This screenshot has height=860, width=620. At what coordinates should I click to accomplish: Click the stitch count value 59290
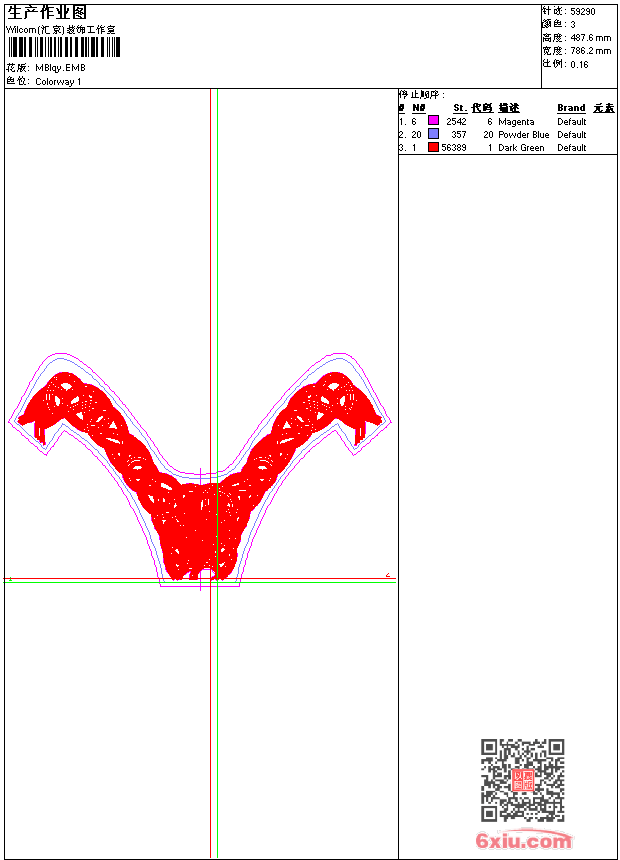(x=583, y=12)
